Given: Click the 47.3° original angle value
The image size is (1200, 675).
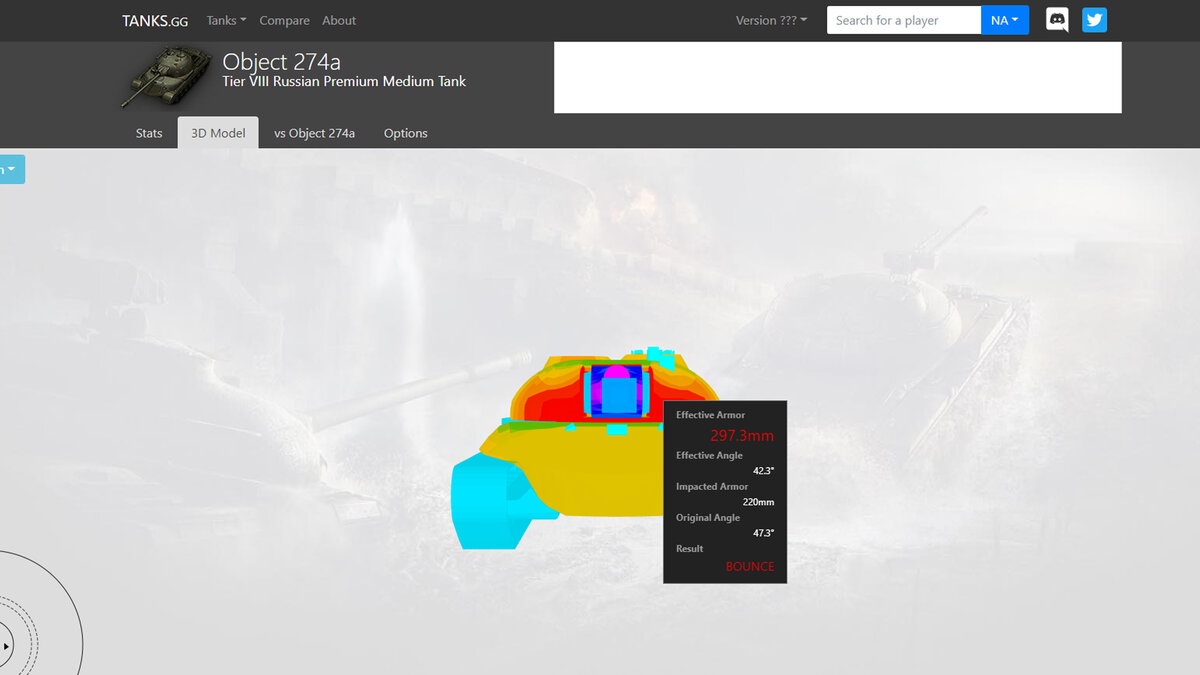Looking at the screenshot, I should coord(763,533).
